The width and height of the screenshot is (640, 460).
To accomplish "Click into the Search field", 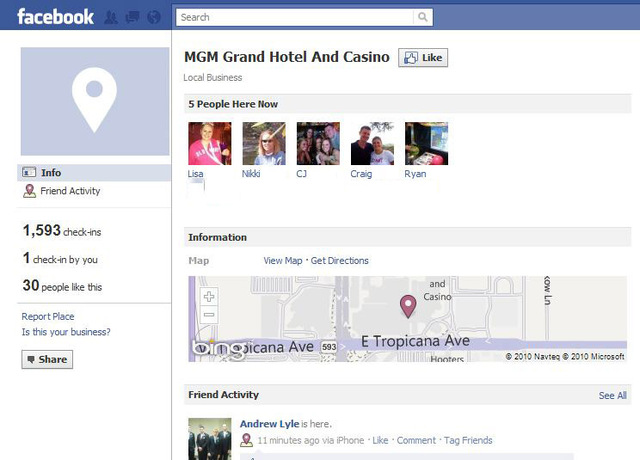I will (x=295, y=17).
